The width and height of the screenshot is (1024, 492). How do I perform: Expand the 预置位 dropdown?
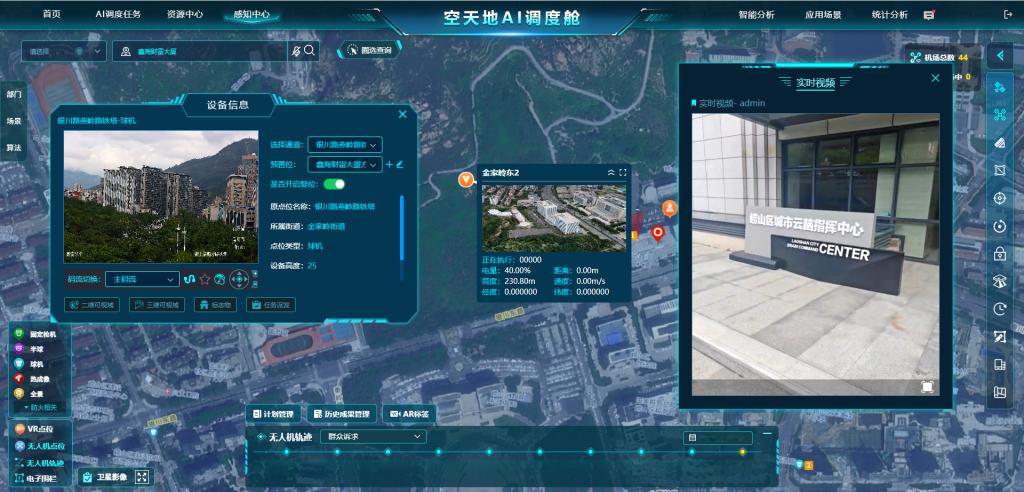pyautogui.click(x=345, y=165)
